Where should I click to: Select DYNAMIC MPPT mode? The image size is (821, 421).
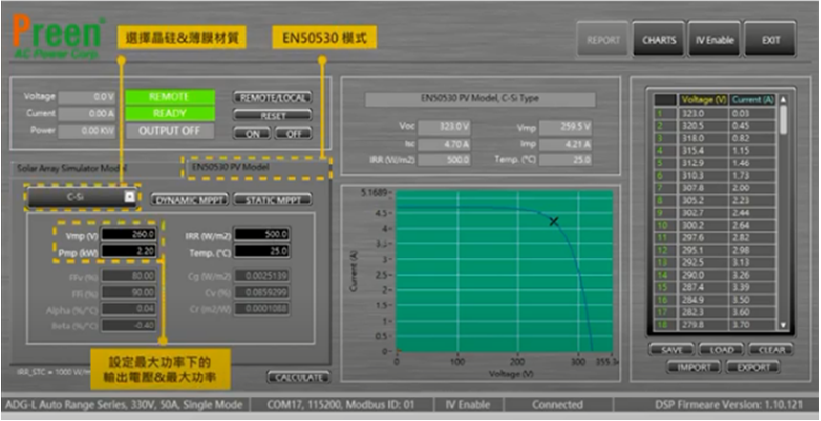(192, 199)
